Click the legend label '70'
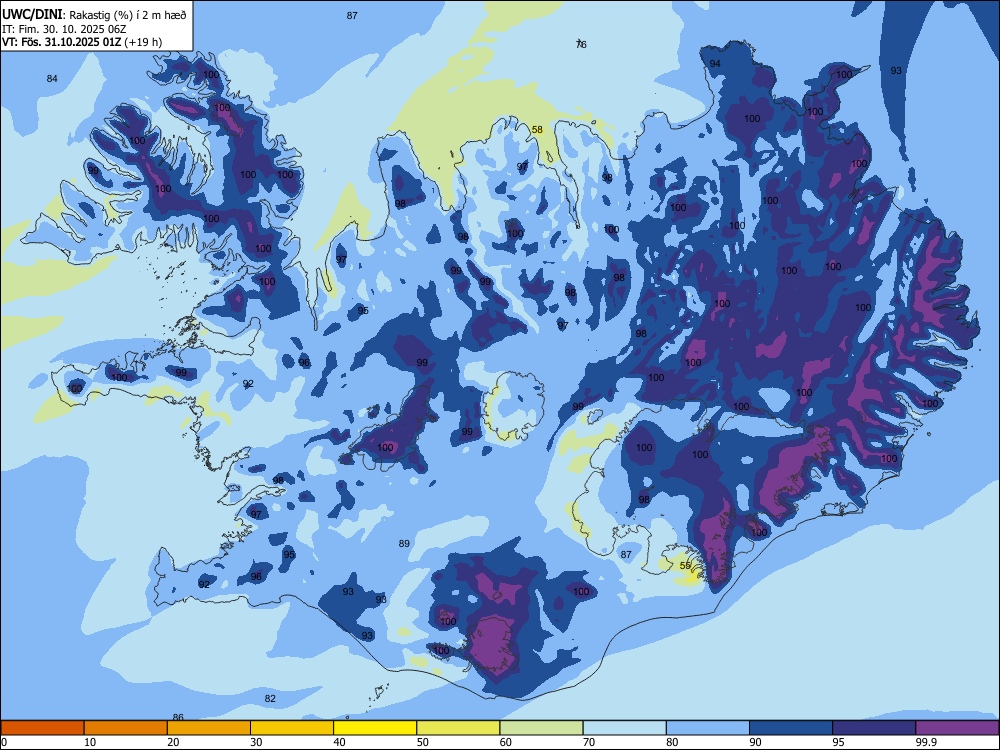The image size is (1000, 750). click(589, 742)
